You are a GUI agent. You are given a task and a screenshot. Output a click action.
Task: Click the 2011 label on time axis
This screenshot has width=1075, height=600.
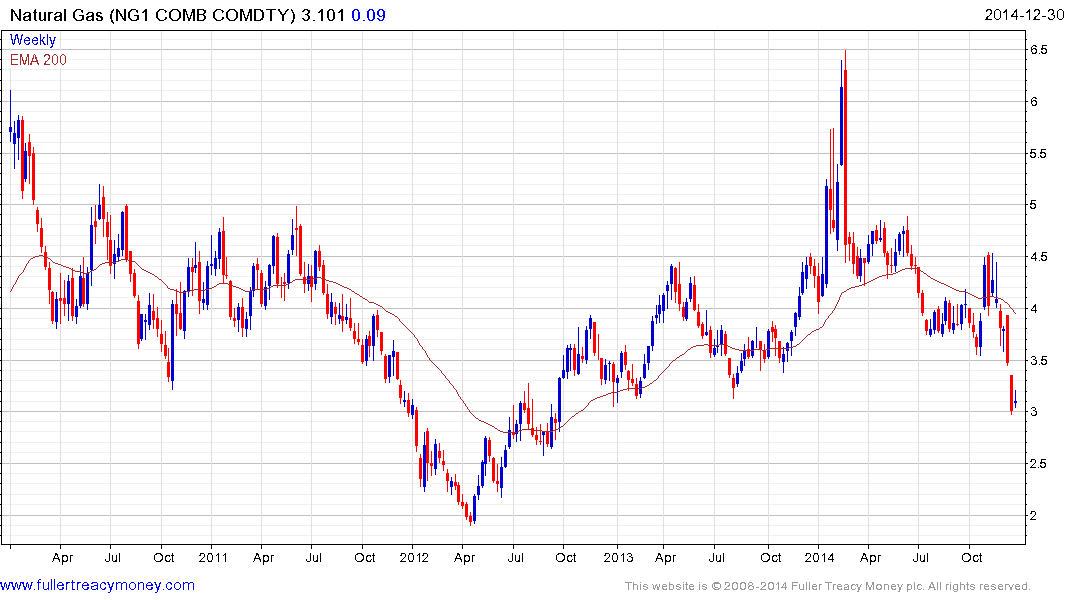(214, 557)
